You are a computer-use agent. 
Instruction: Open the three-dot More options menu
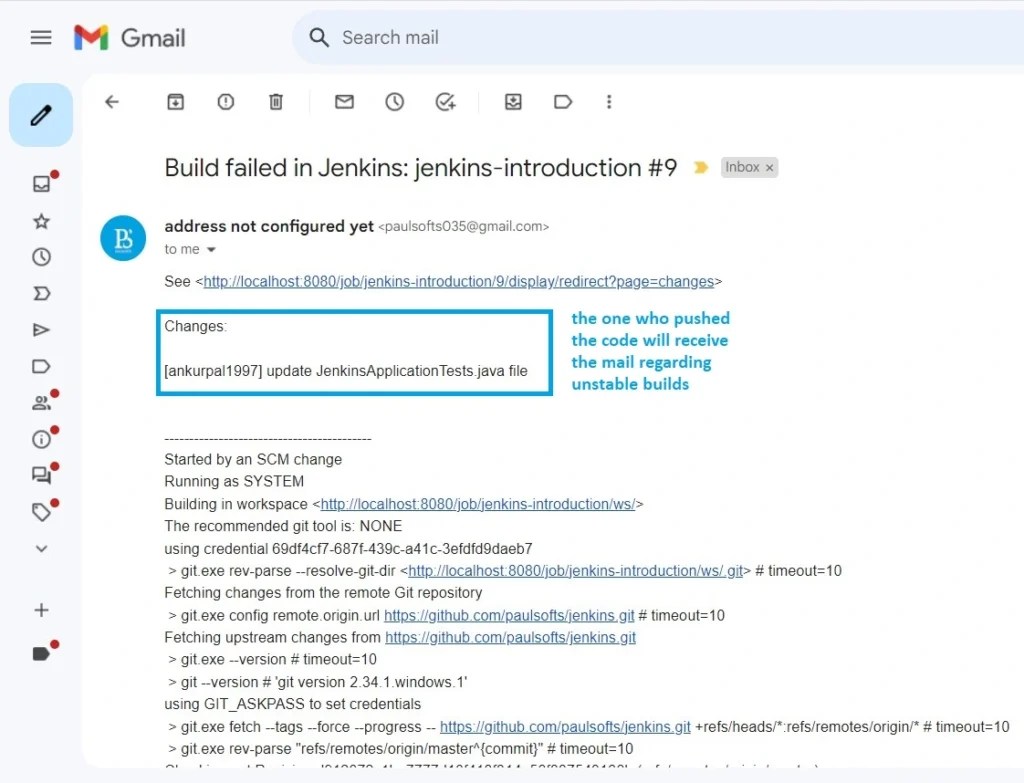click(x=609, y=101)
